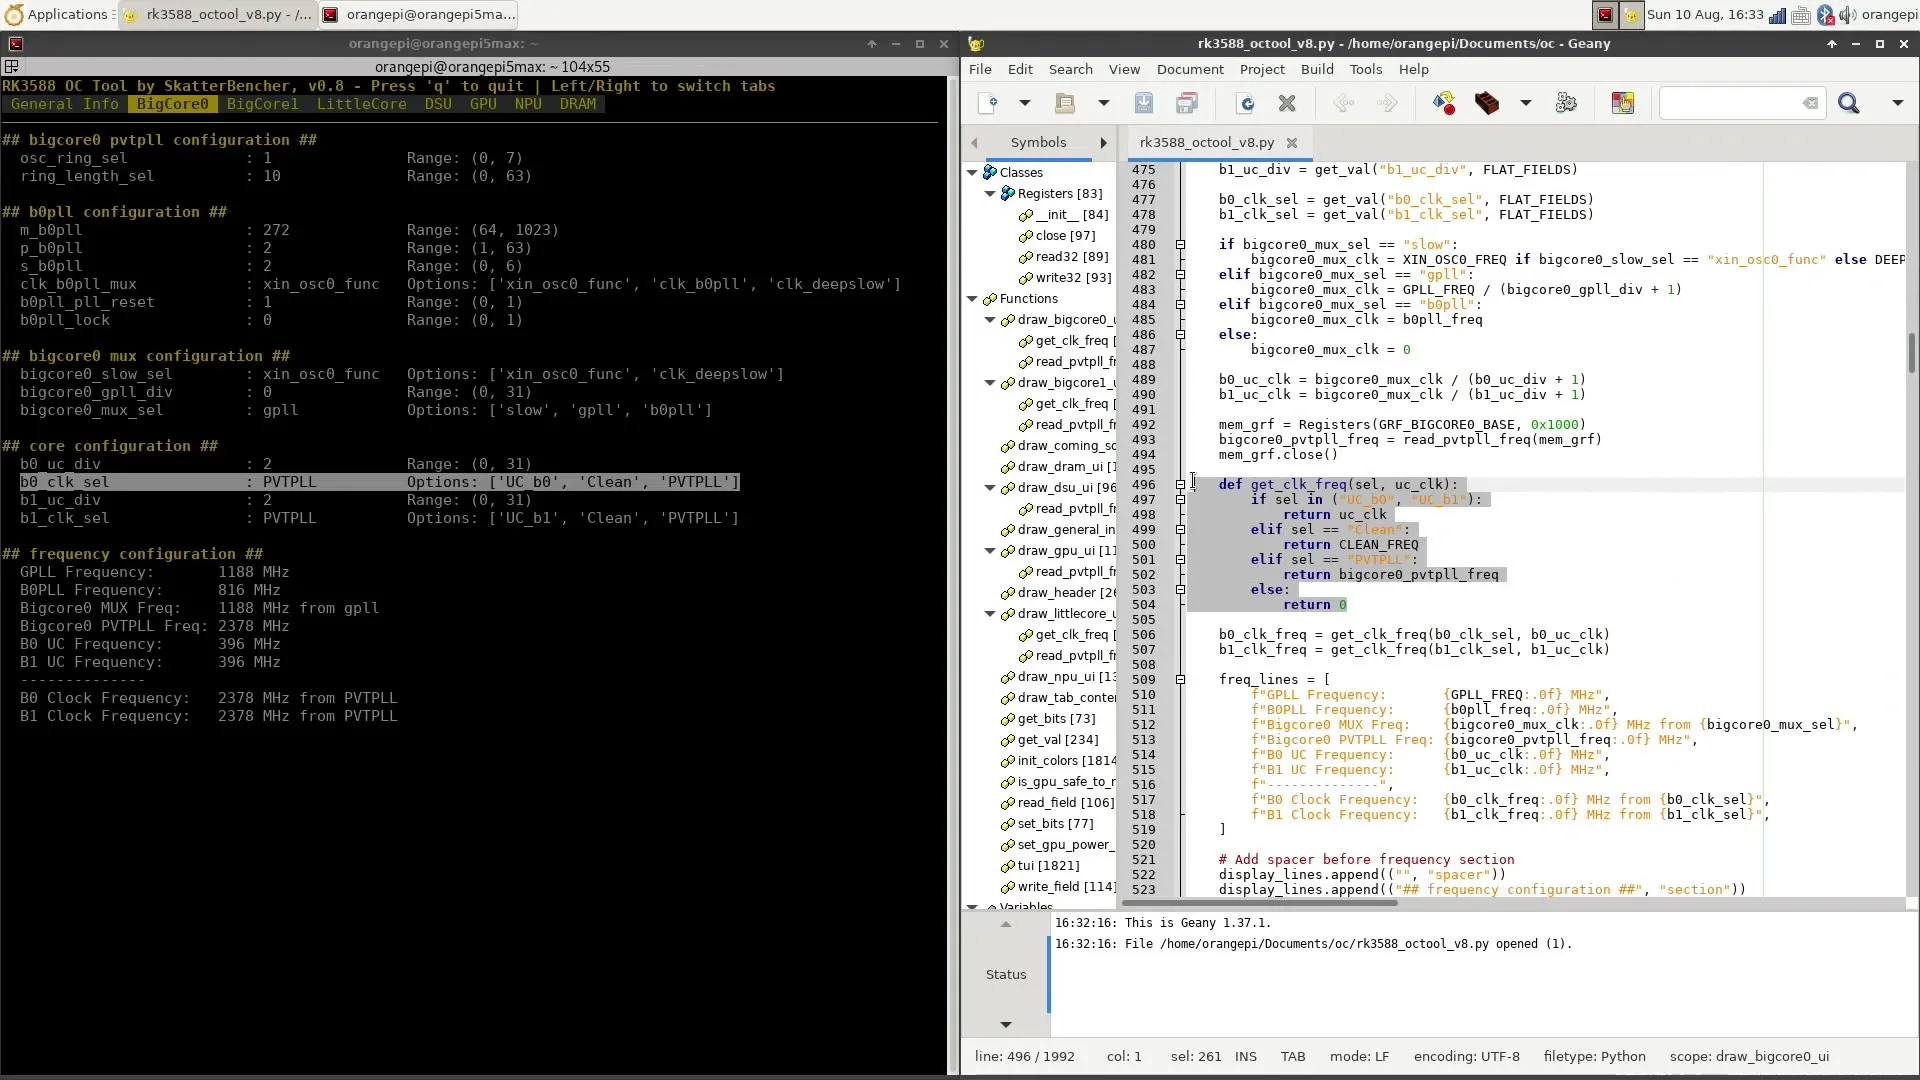Click the brick build icon
The height and width of the screenshot is (1080, 1920).
(1487, 103)
